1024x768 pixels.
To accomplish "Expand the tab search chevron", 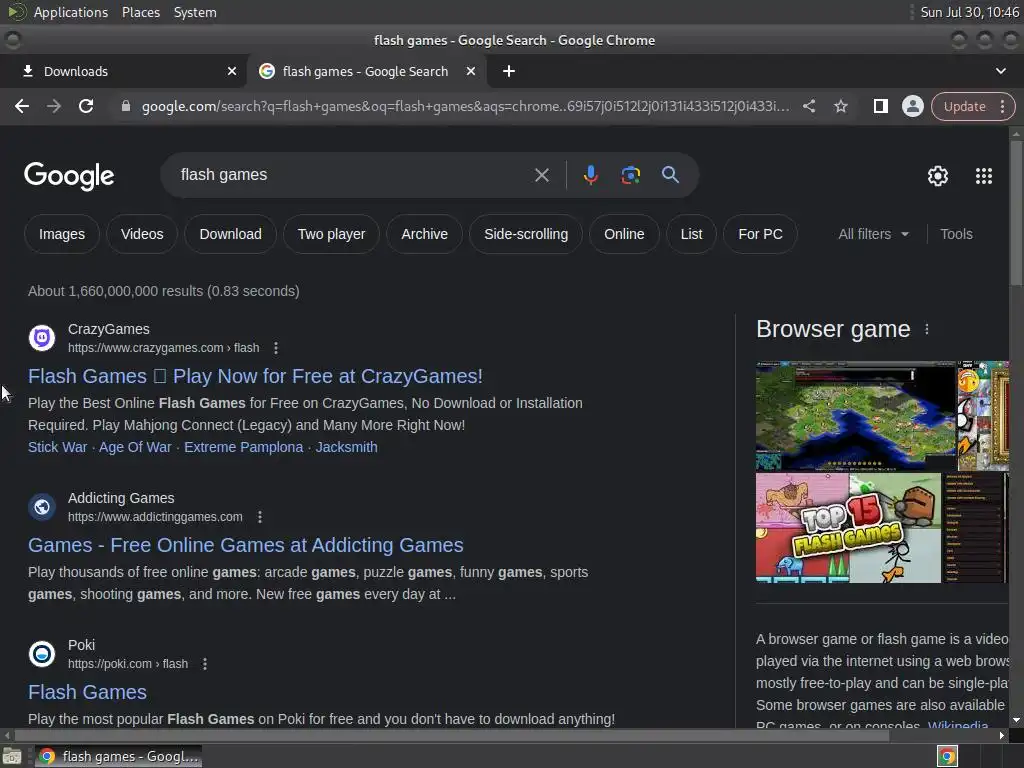I will point(1000,71).
